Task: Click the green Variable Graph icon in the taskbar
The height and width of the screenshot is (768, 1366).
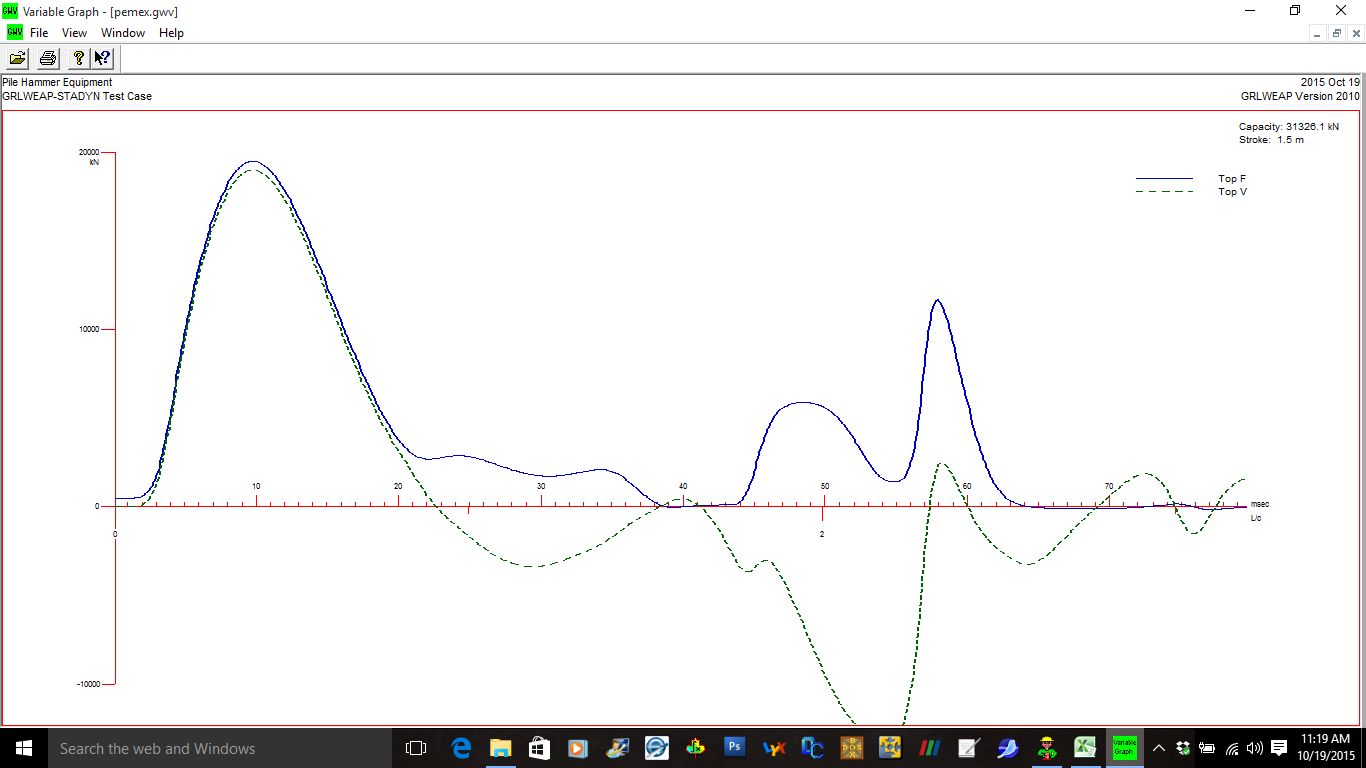Action: [x=1124, y=748]
